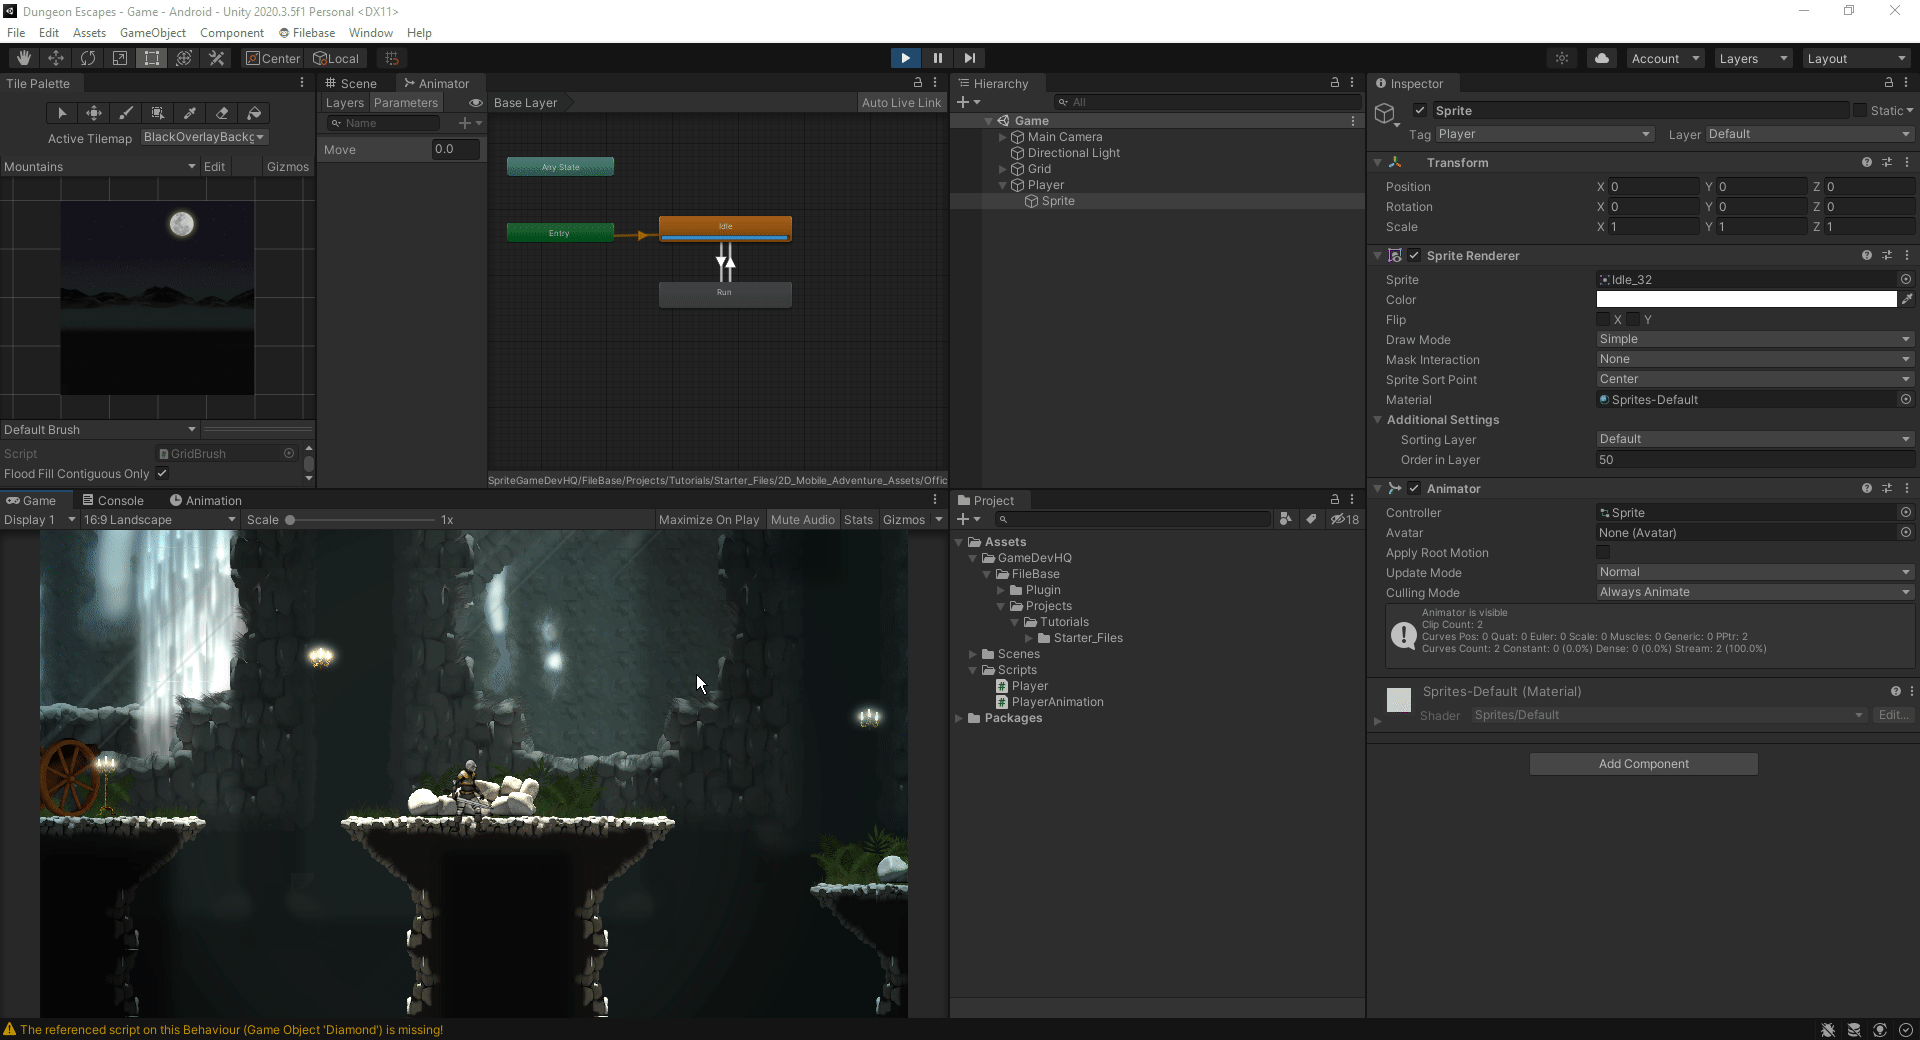Screen dimensions: 1920x1040
Task: Toggle Static checkbox in Inspector
Action: pos(1860,110)
